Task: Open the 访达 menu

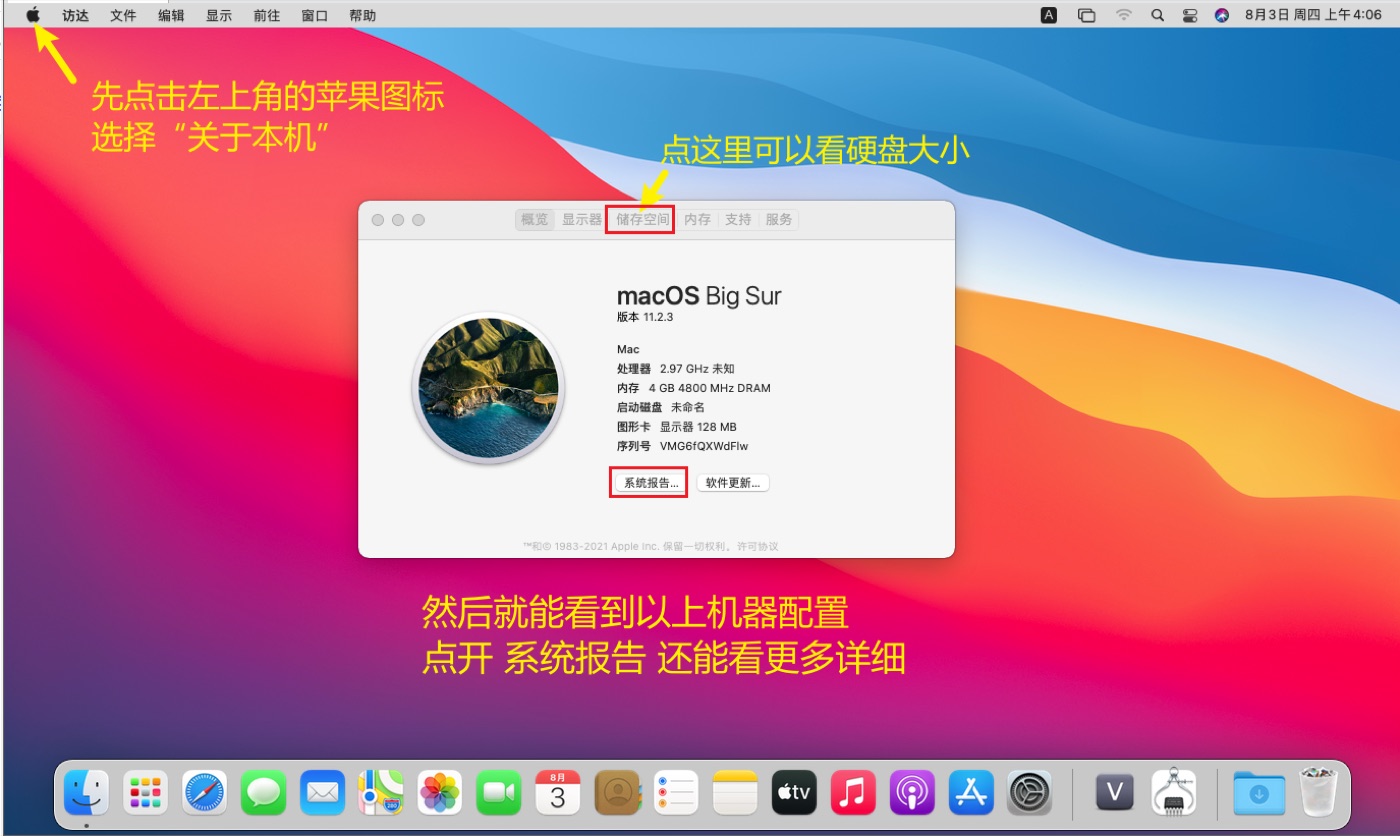Action: [x=75, y=15]
